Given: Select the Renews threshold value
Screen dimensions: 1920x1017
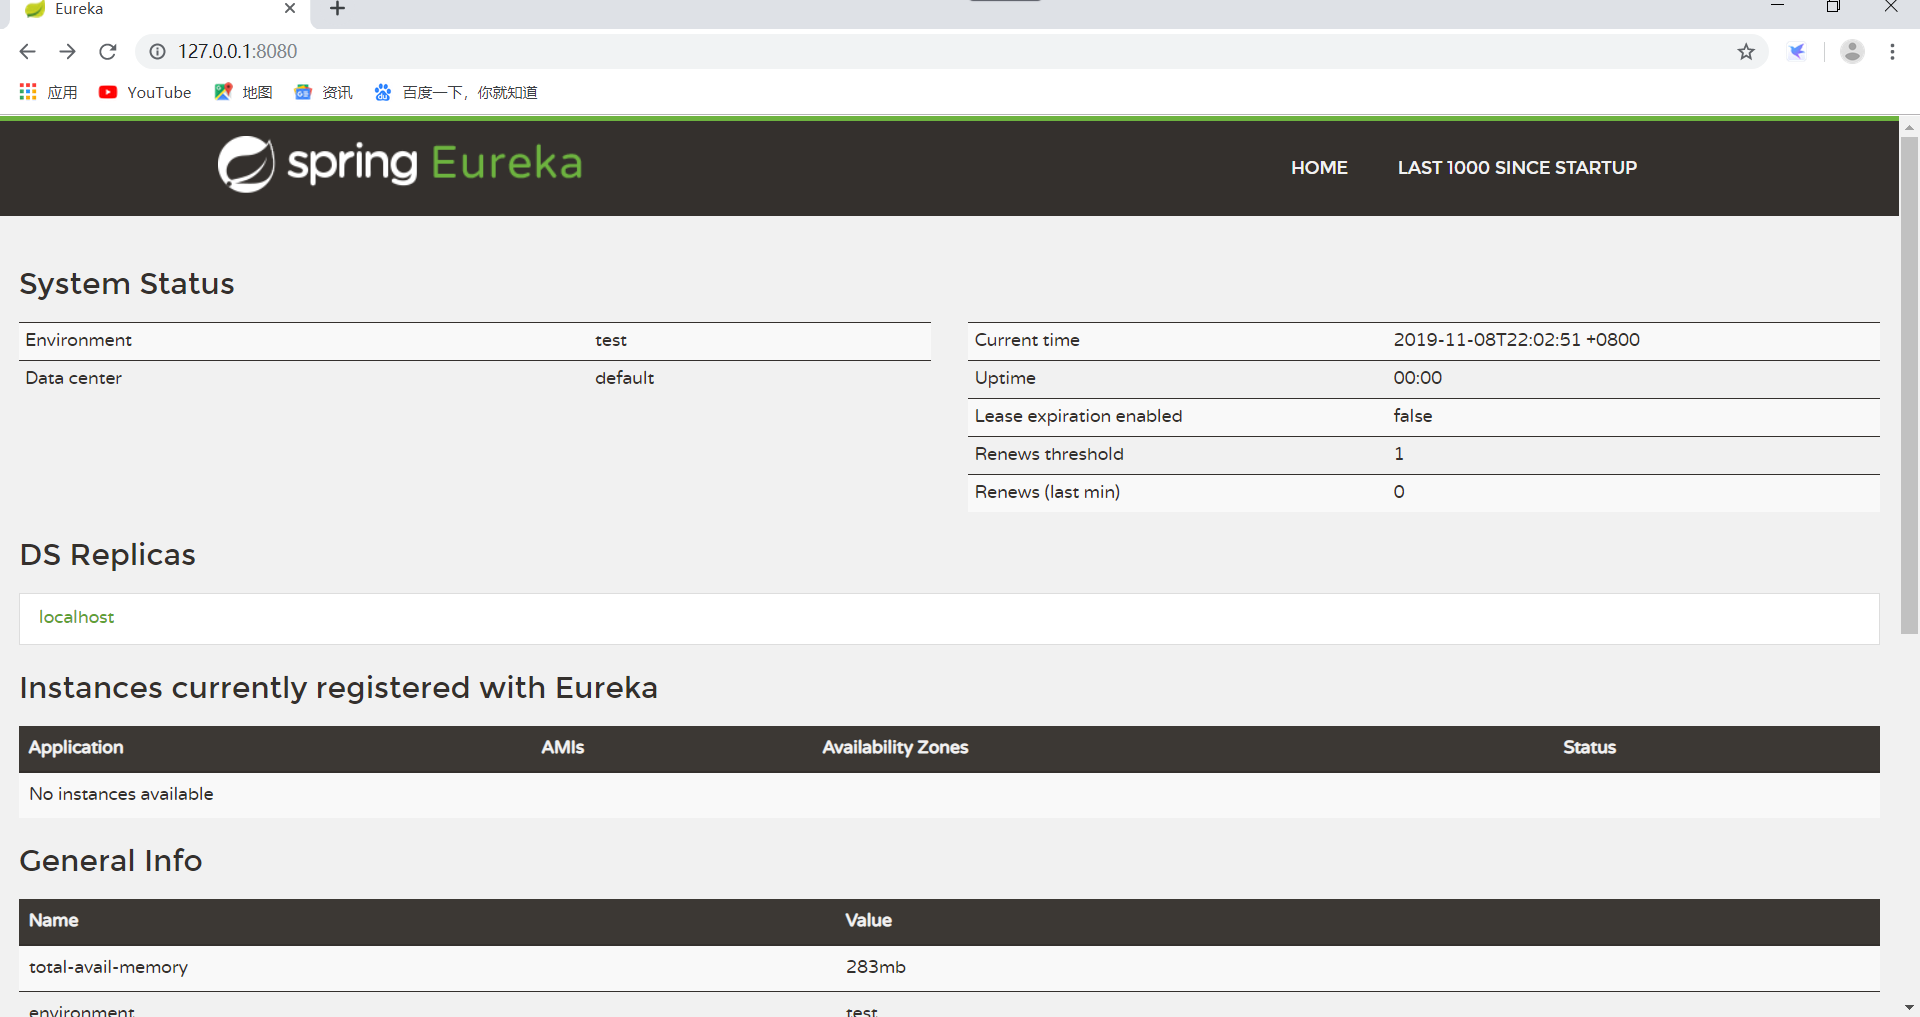Looking at the screenshot, I should [x=1399, y=454].
